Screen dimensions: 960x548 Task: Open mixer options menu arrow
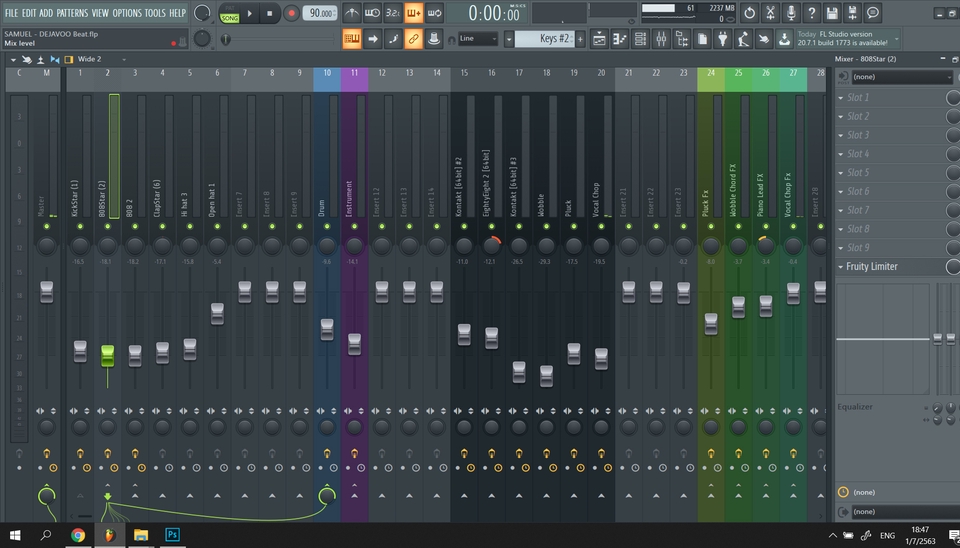[x=13, y=59]
